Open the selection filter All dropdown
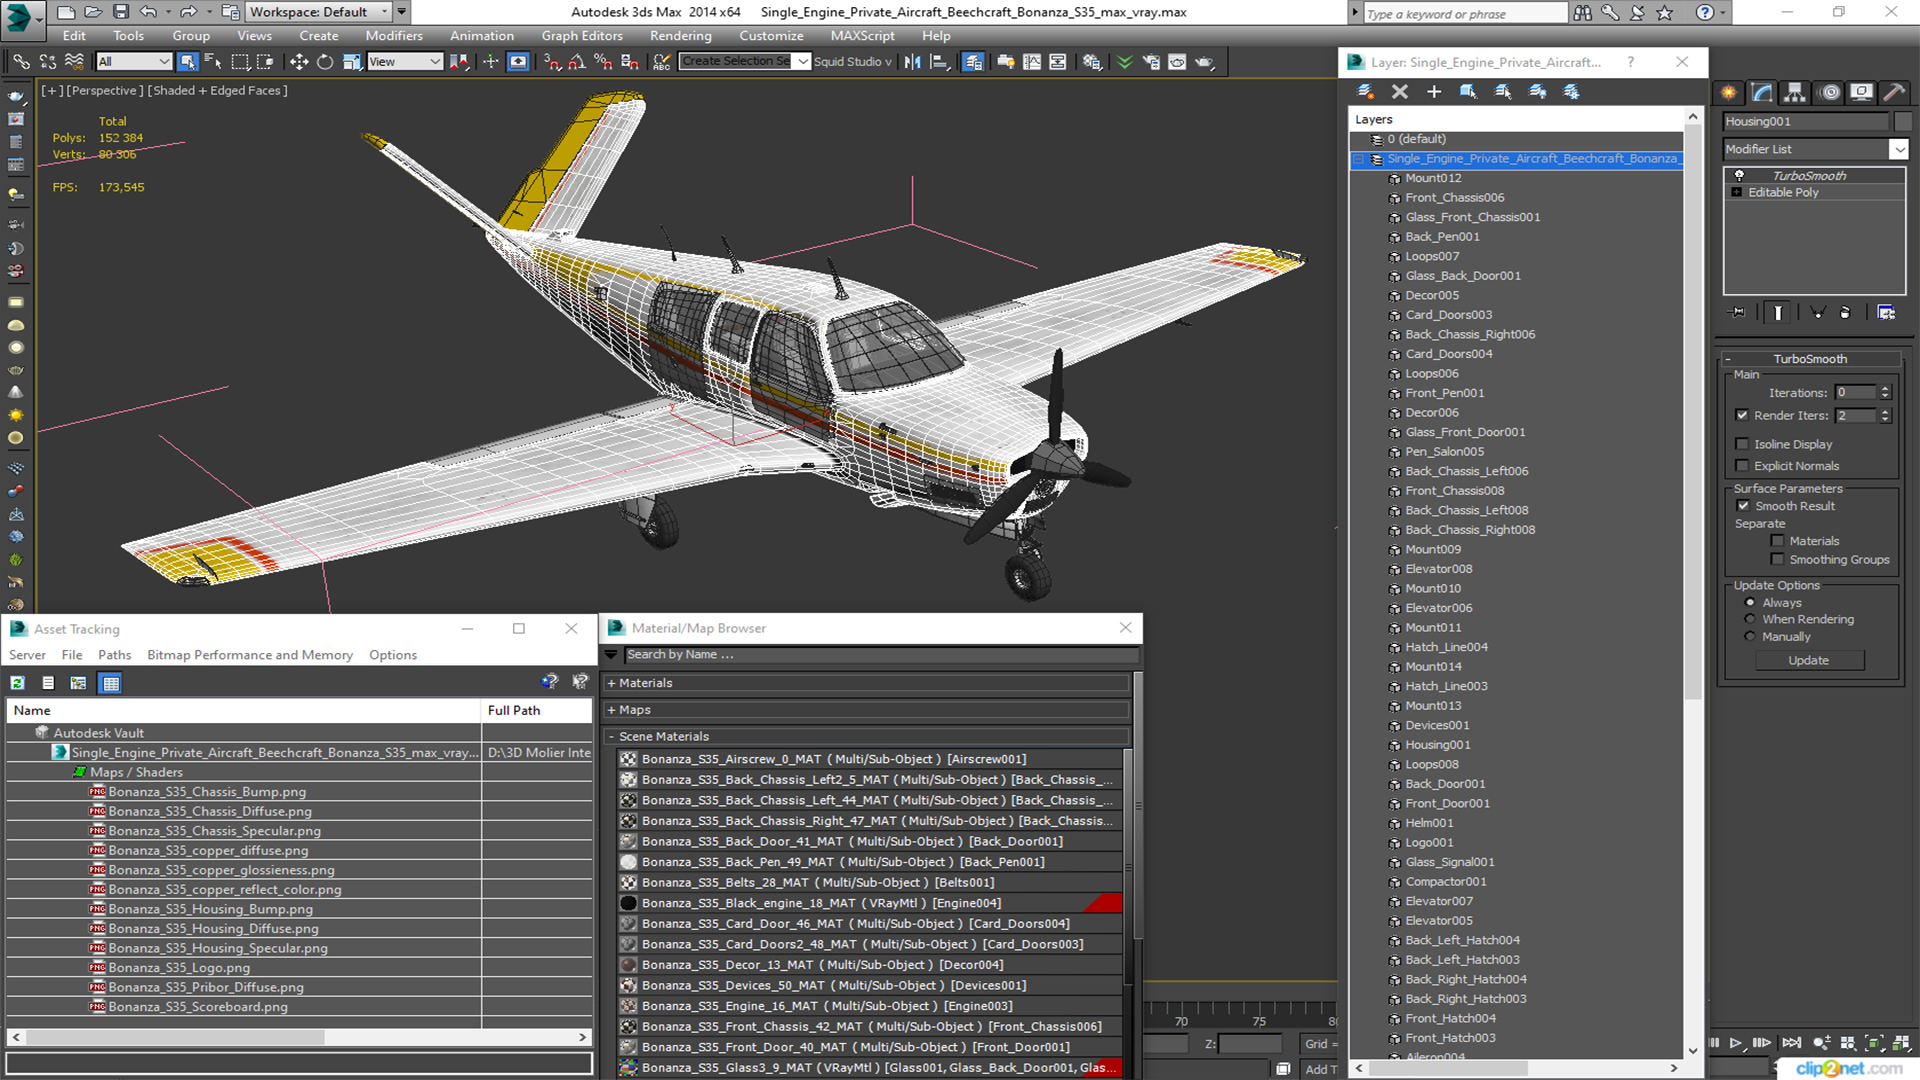1920x1080 pixels. tap(134, 62)
